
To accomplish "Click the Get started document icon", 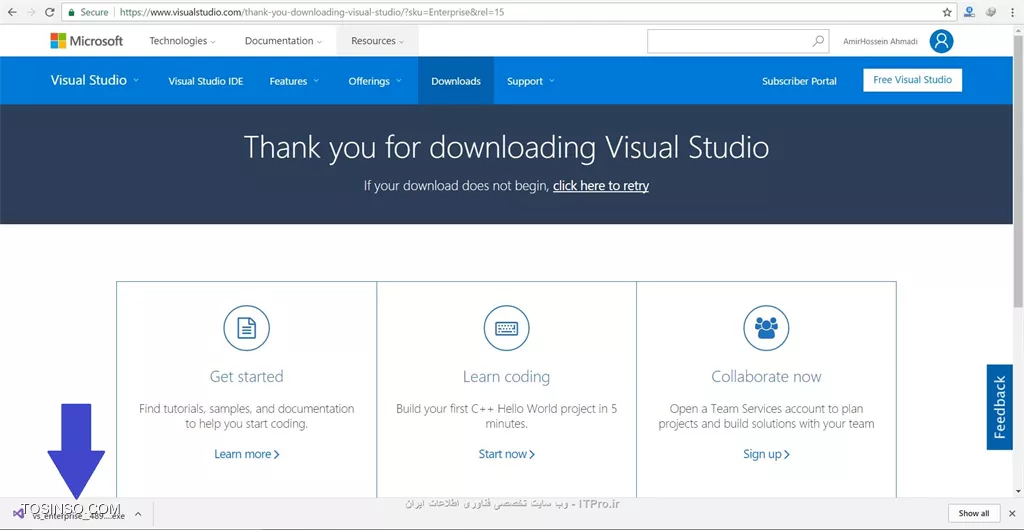I will click(246, 328).
